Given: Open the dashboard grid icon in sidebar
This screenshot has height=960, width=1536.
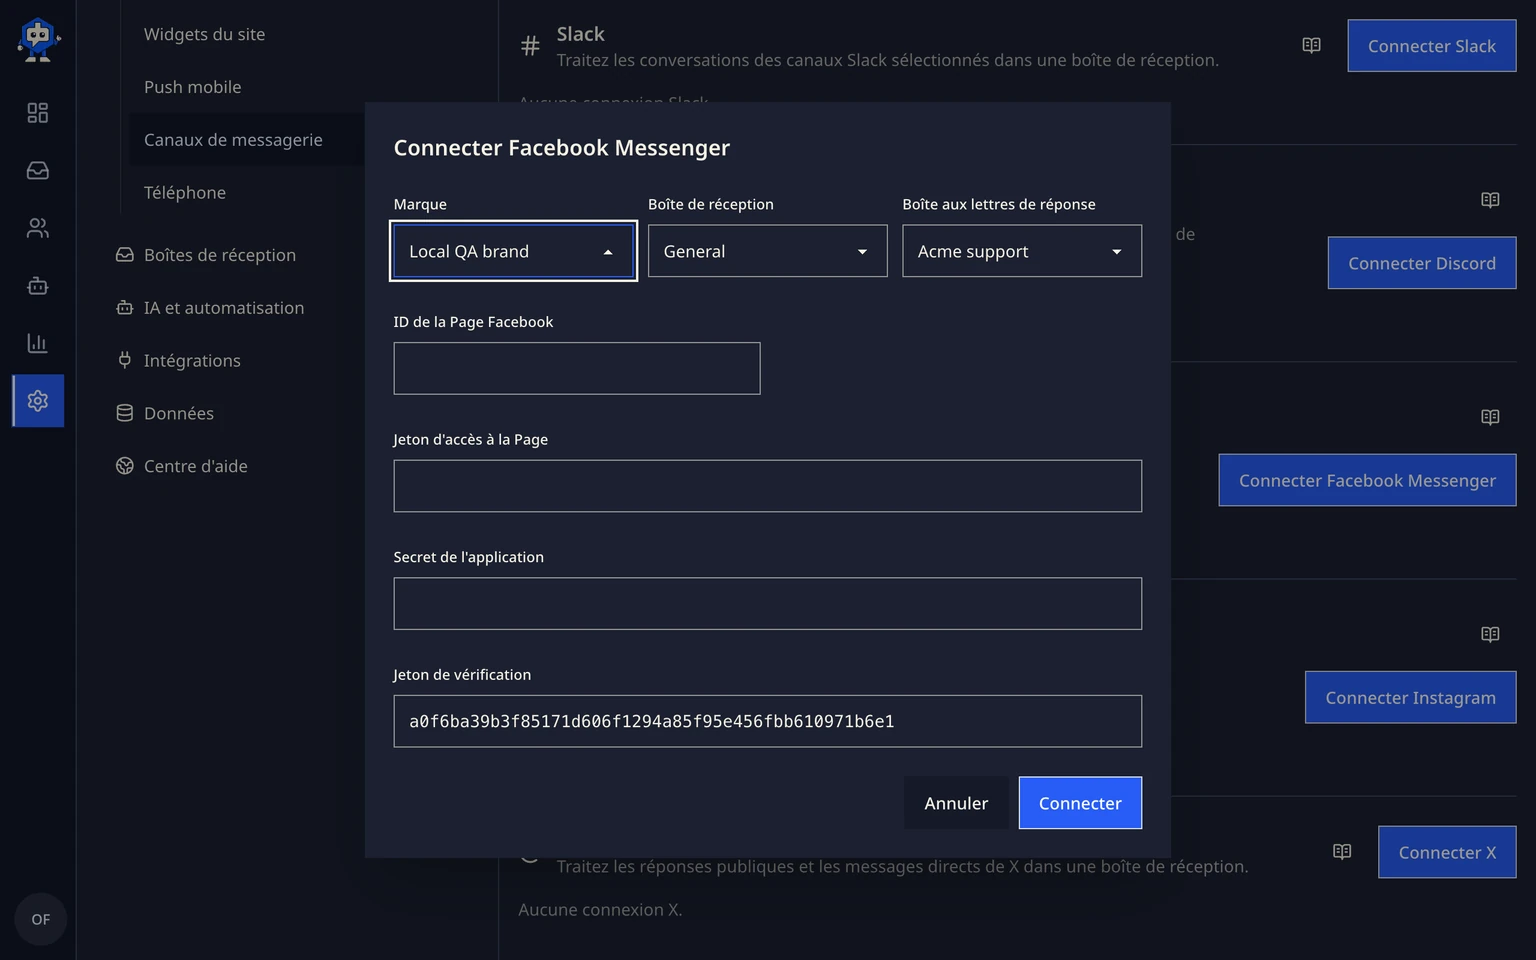Looking at the screenshot, I should pos(38,113).
